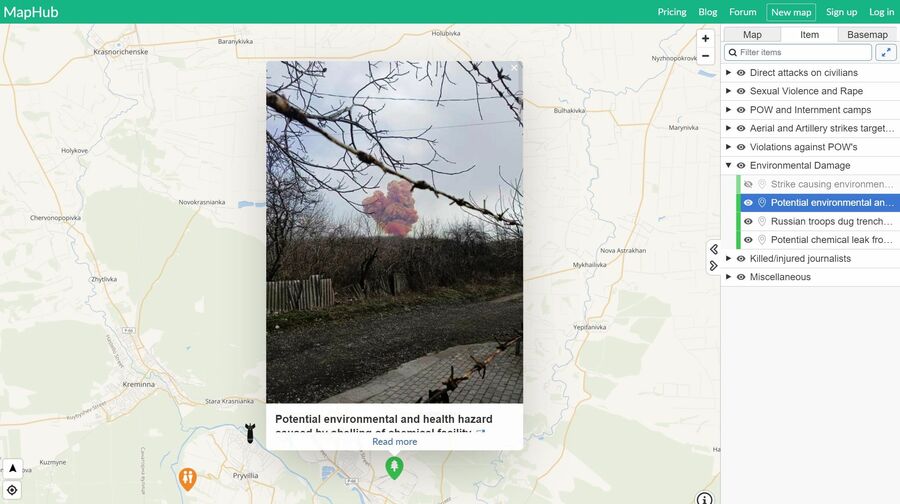The height and width of the screenshot is (504, 900).
Task: Click the New map button
Action: tap(791, 12)
